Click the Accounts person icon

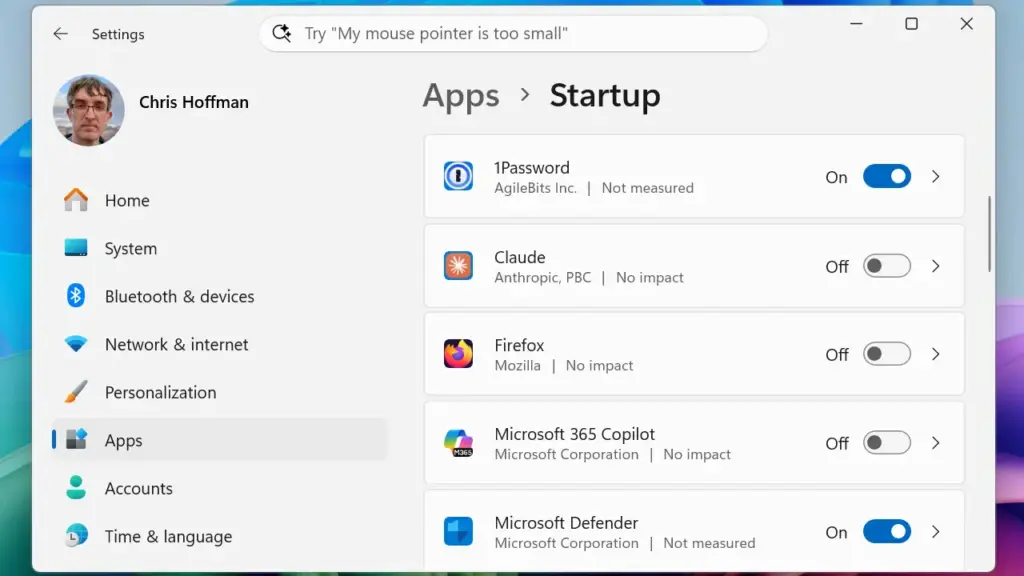coord(76,488)
